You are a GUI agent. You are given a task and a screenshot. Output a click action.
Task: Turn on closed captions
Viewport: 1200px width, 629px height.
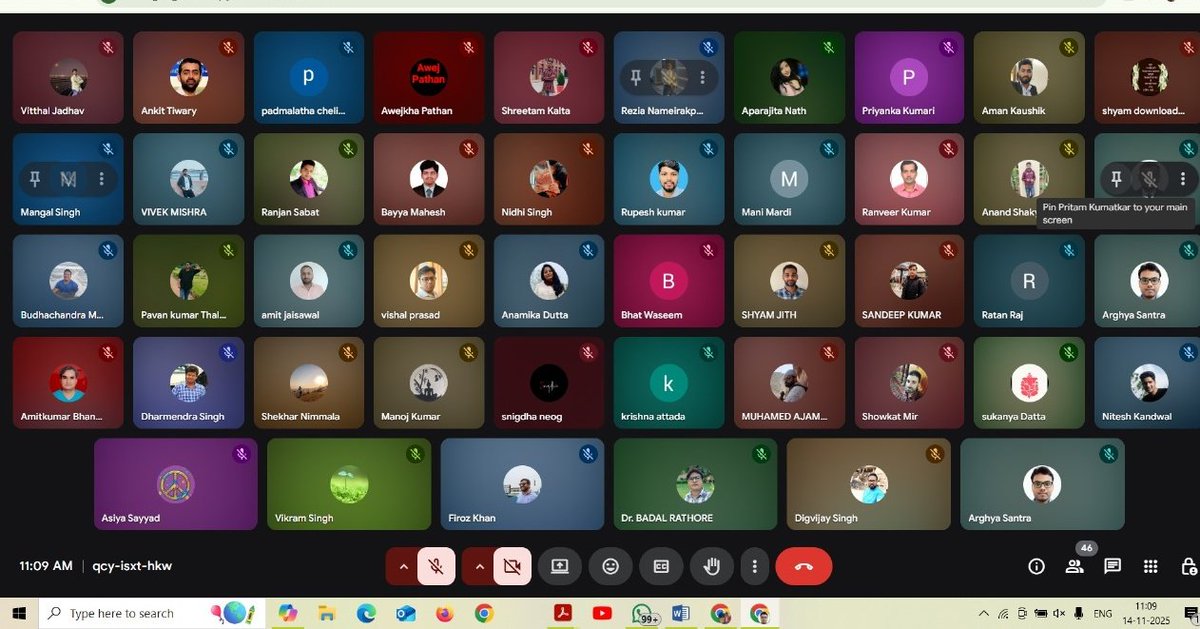click(661, 566)
